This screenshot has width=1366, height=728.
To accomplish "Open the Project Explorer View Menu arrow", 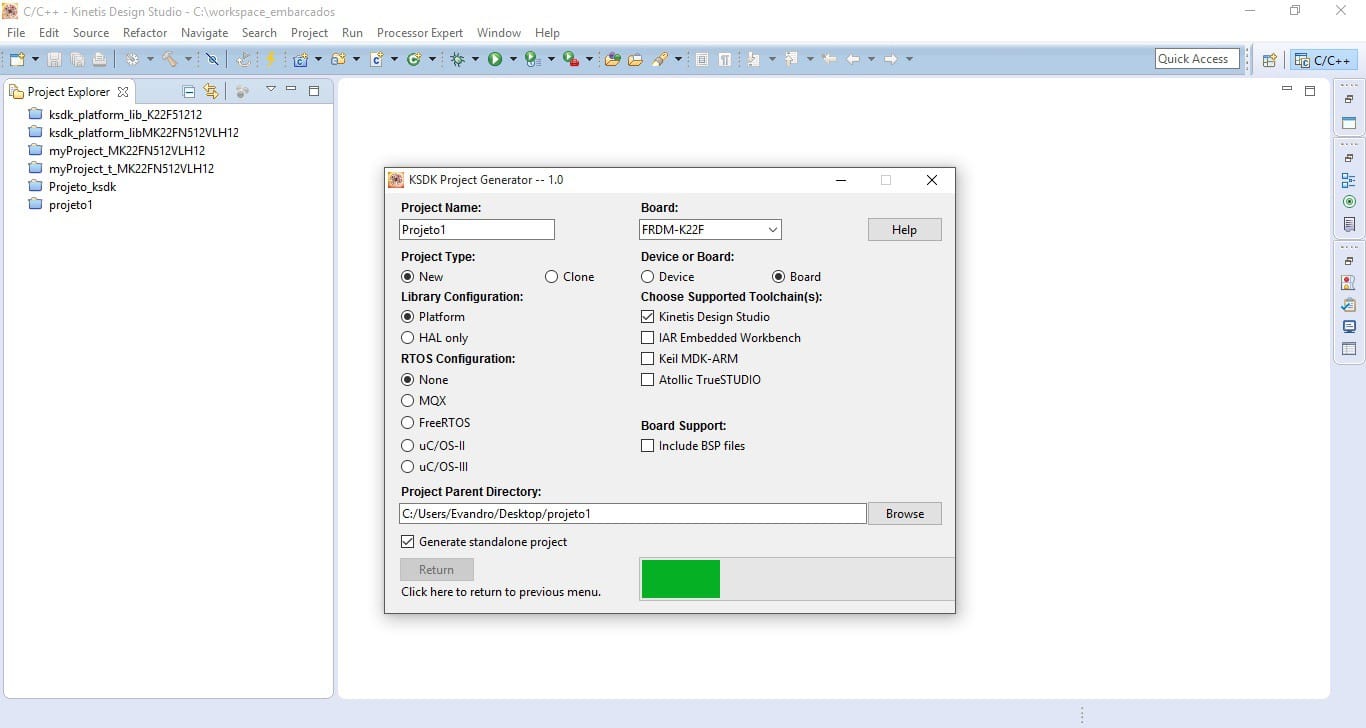I will tap(270, 90).
